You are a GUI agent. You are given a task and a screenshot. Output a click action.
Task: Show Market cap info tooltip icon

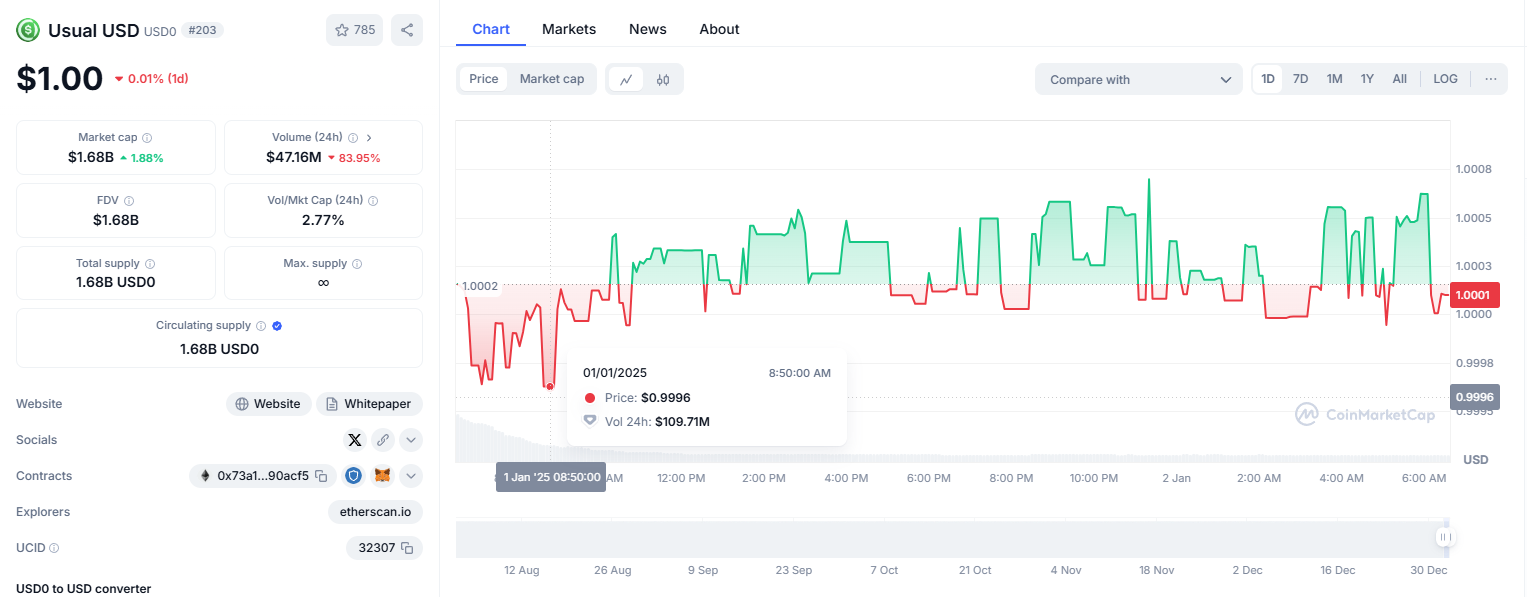147,138
